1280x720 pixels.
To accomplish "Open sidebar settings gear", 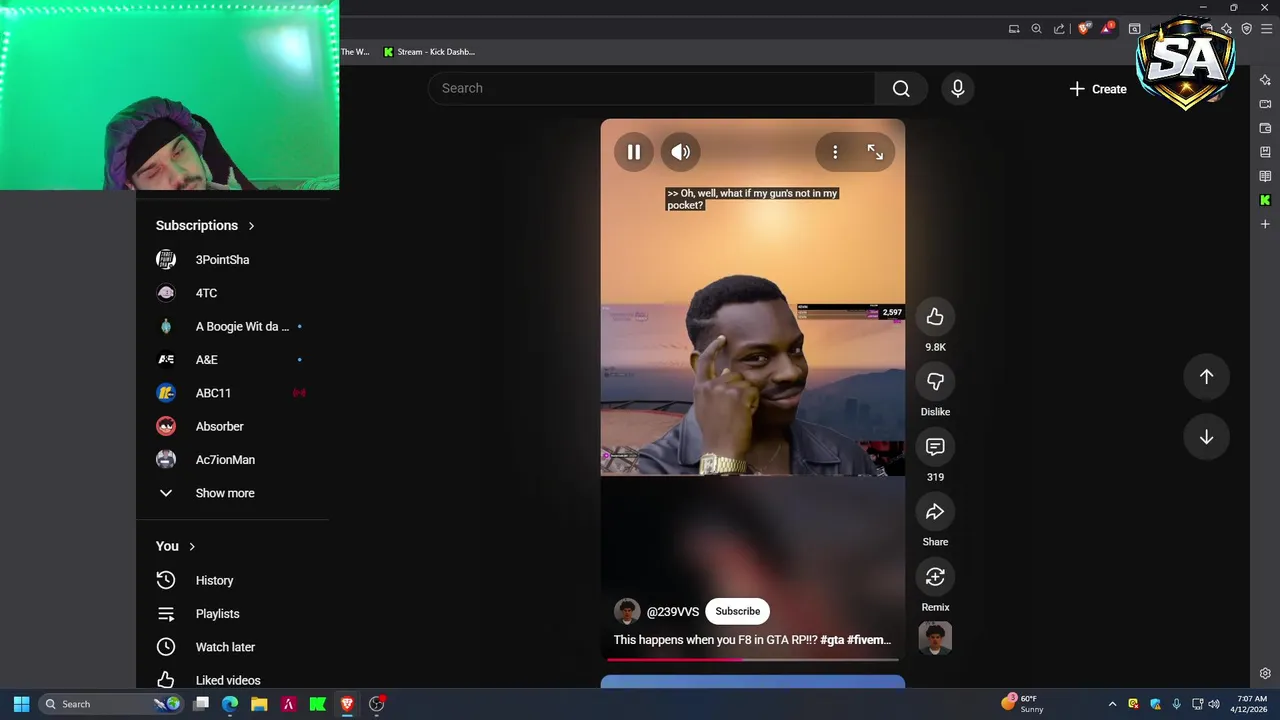I will (x=1265, y=674).
